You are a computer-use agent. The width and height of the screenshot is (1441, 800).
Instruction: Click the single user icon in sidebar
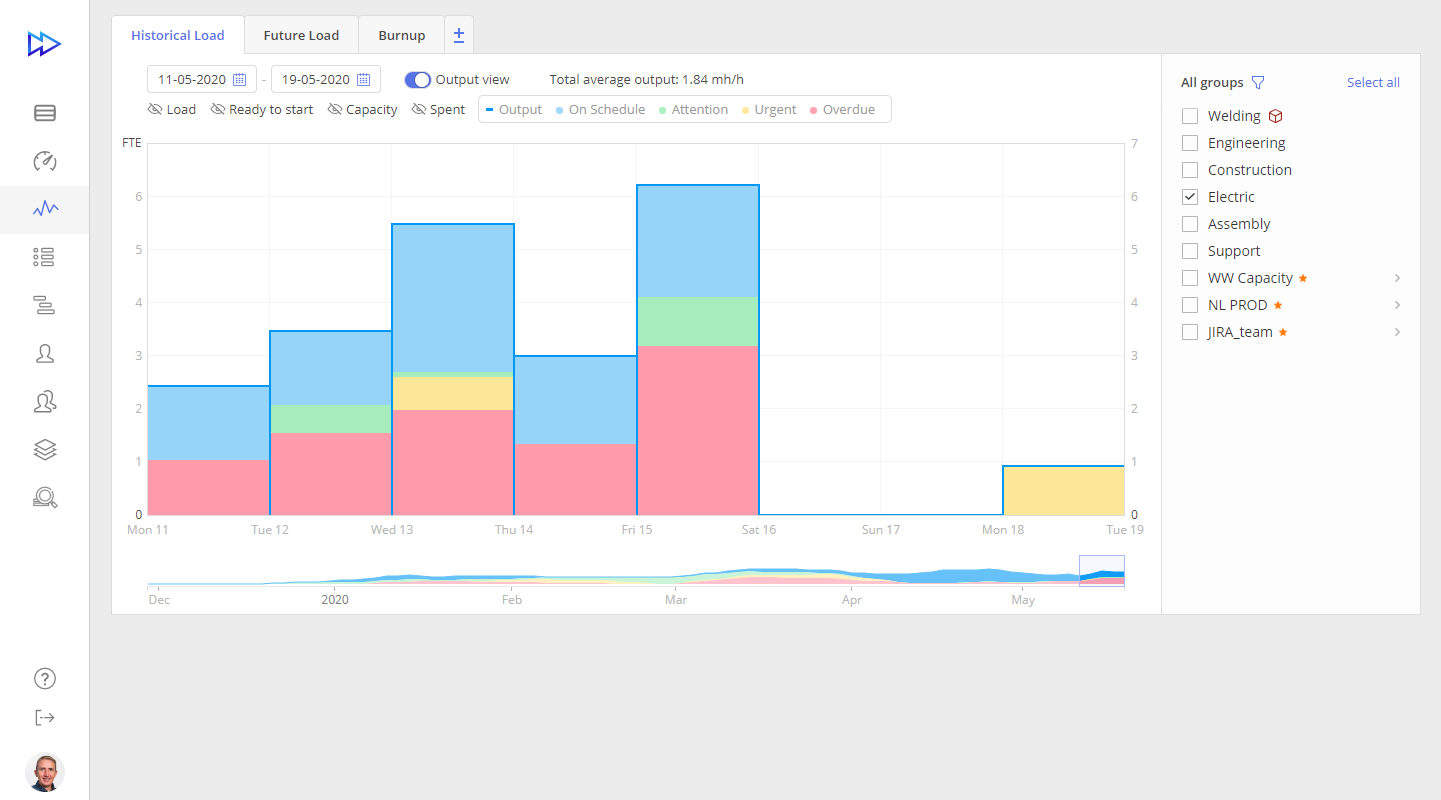pos(44,354)
